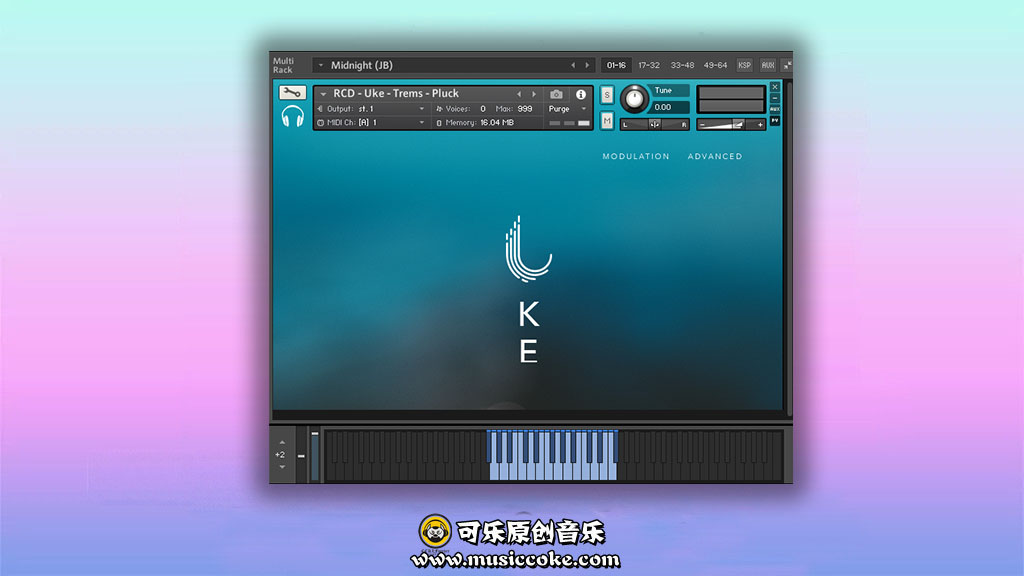Image resolution: width=1024 pixels, height=576 pixels.
Task: Show instrument info with the i icon
Action: click(581, 94)
